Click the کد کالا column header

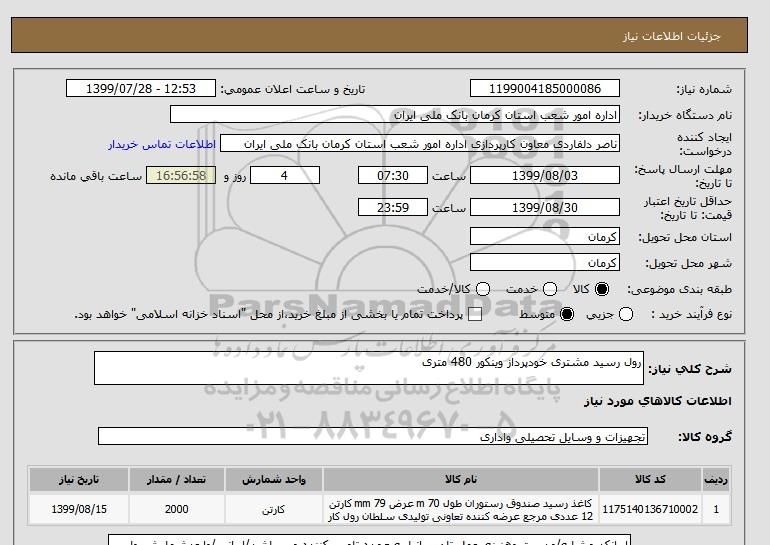pyautogui.click(x=650, y=479)
